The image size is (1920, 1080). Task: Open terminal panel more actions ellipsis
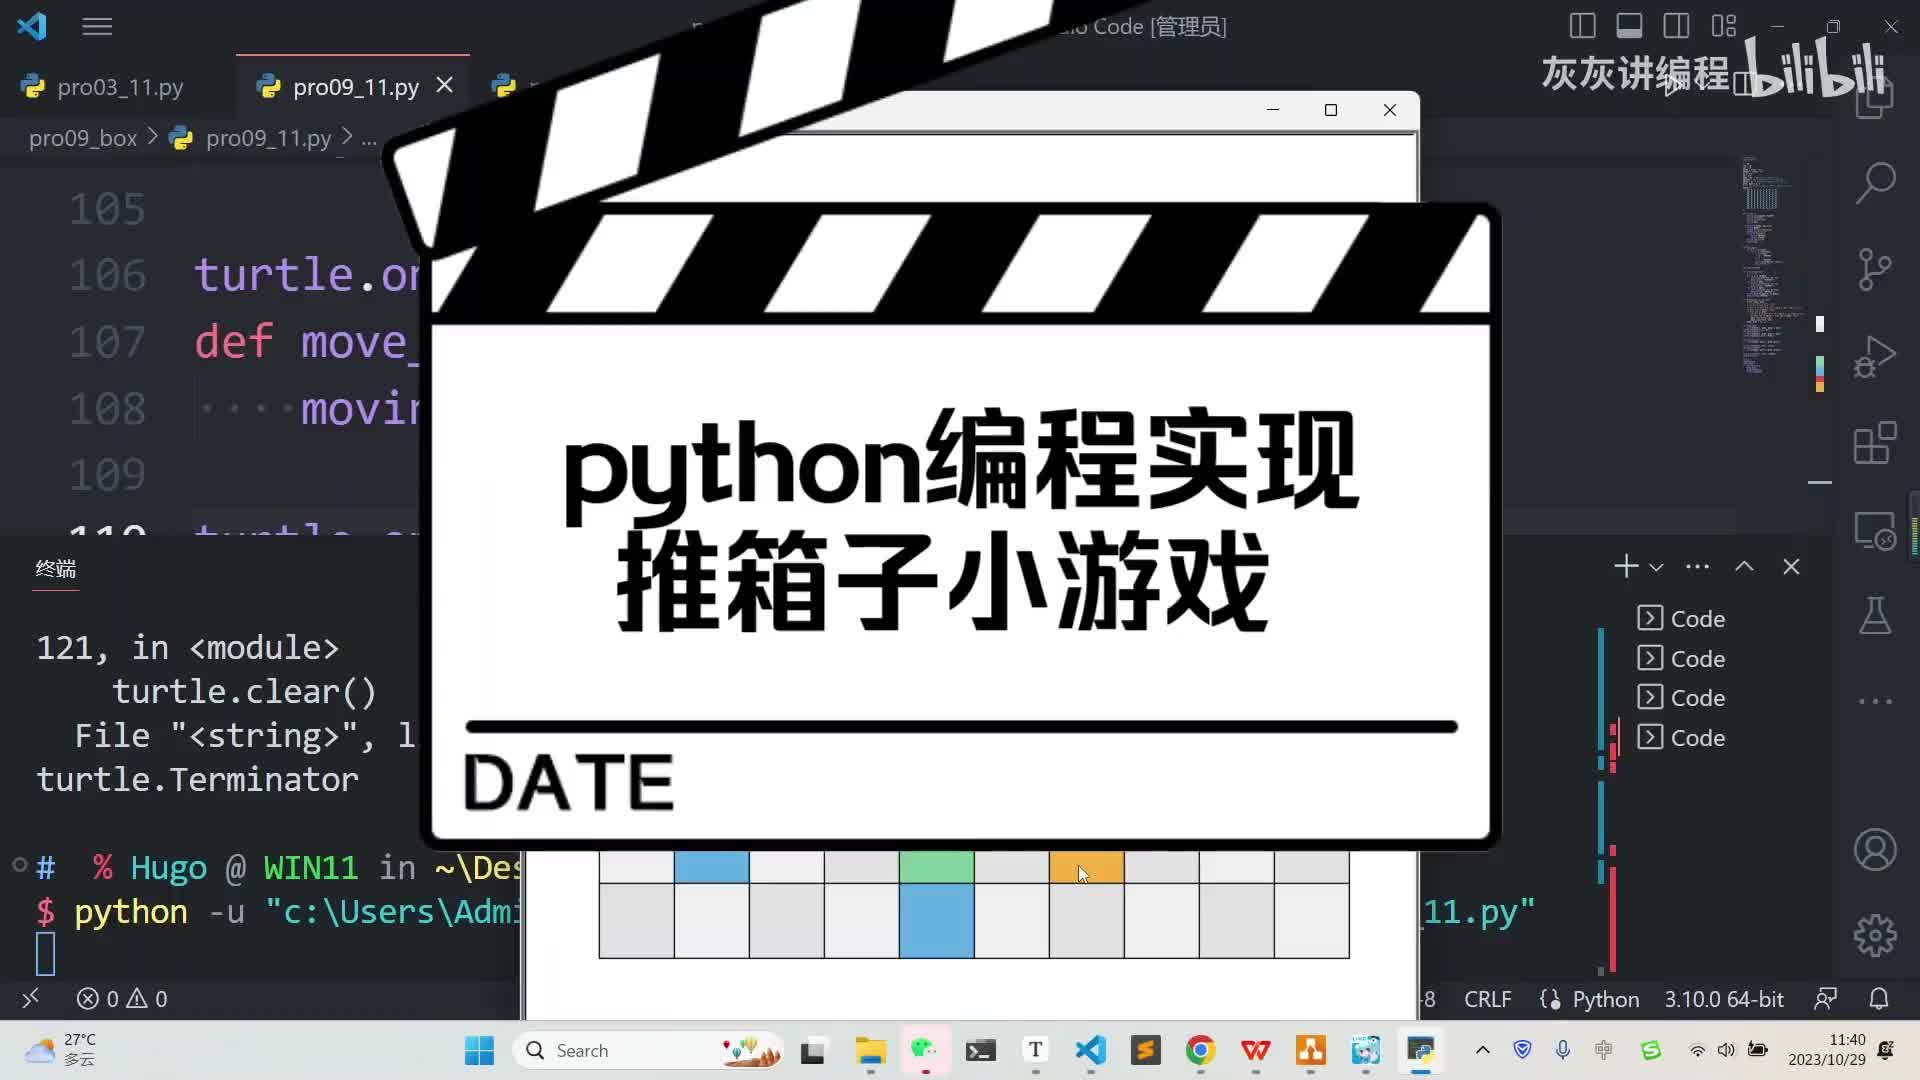(1697, 567)
